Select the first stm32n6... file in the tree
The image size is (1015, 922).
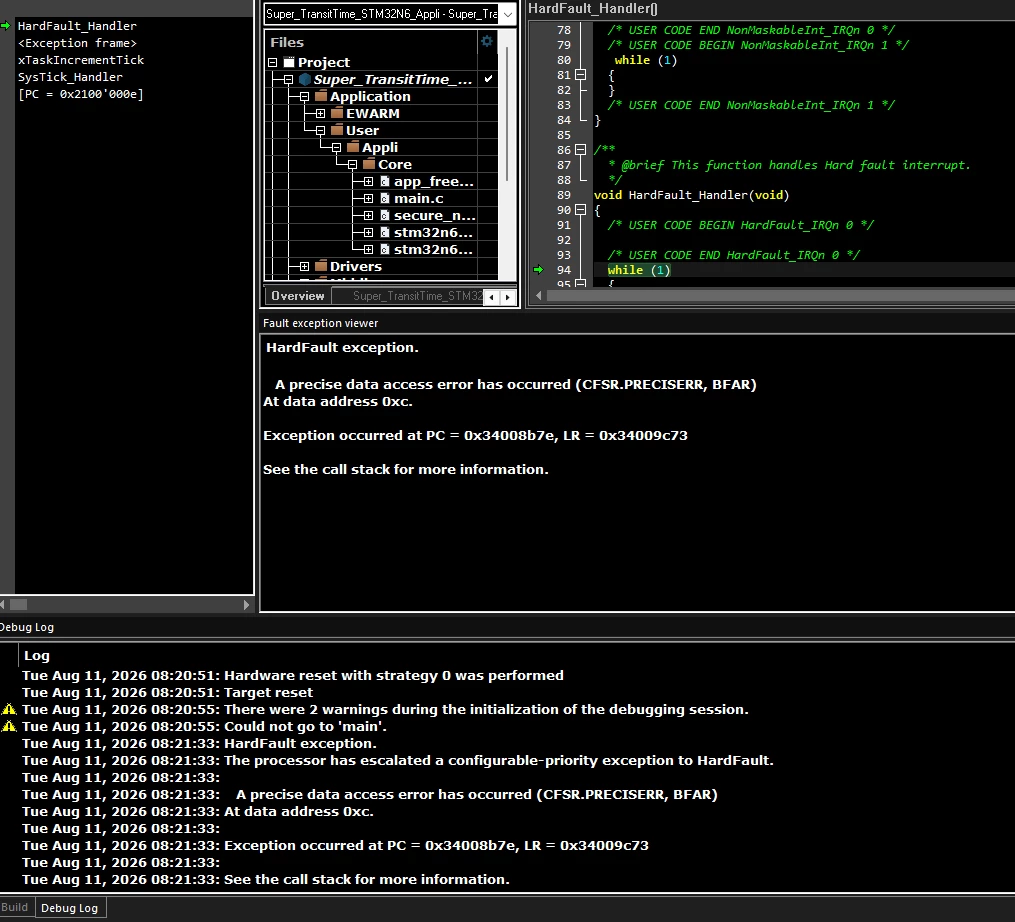[x=433, y=232]
